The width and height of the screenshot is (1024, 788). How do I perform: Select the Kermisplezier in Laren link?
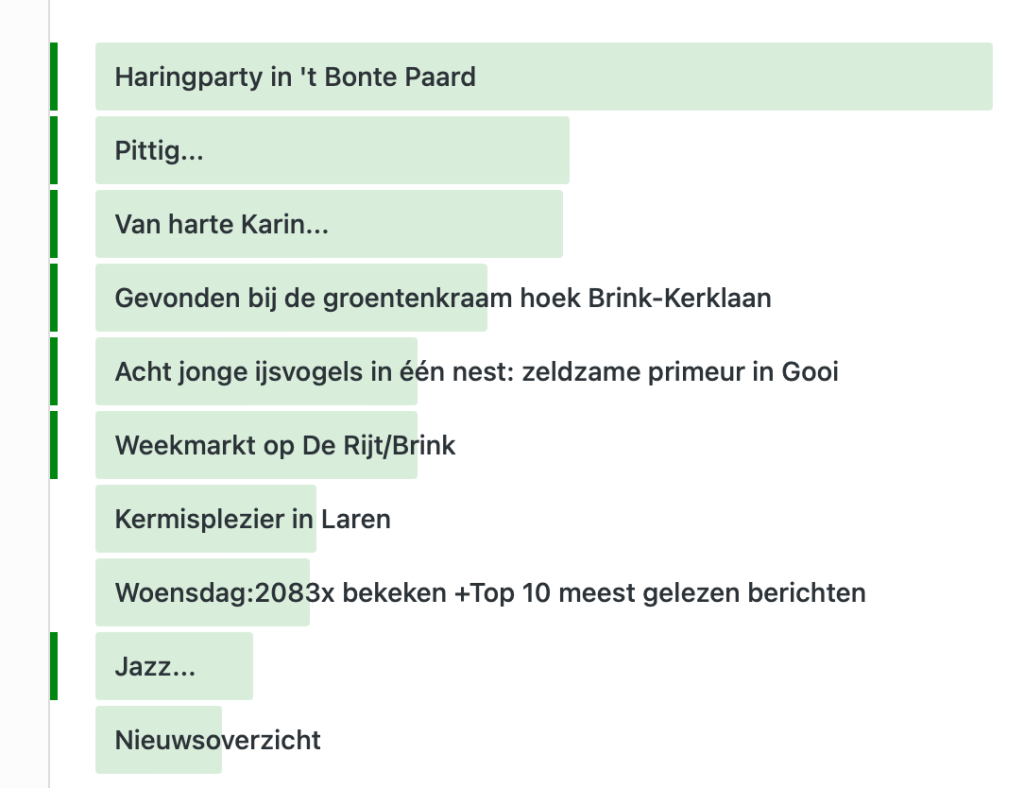pyautogui.click(x=252, y=520)
